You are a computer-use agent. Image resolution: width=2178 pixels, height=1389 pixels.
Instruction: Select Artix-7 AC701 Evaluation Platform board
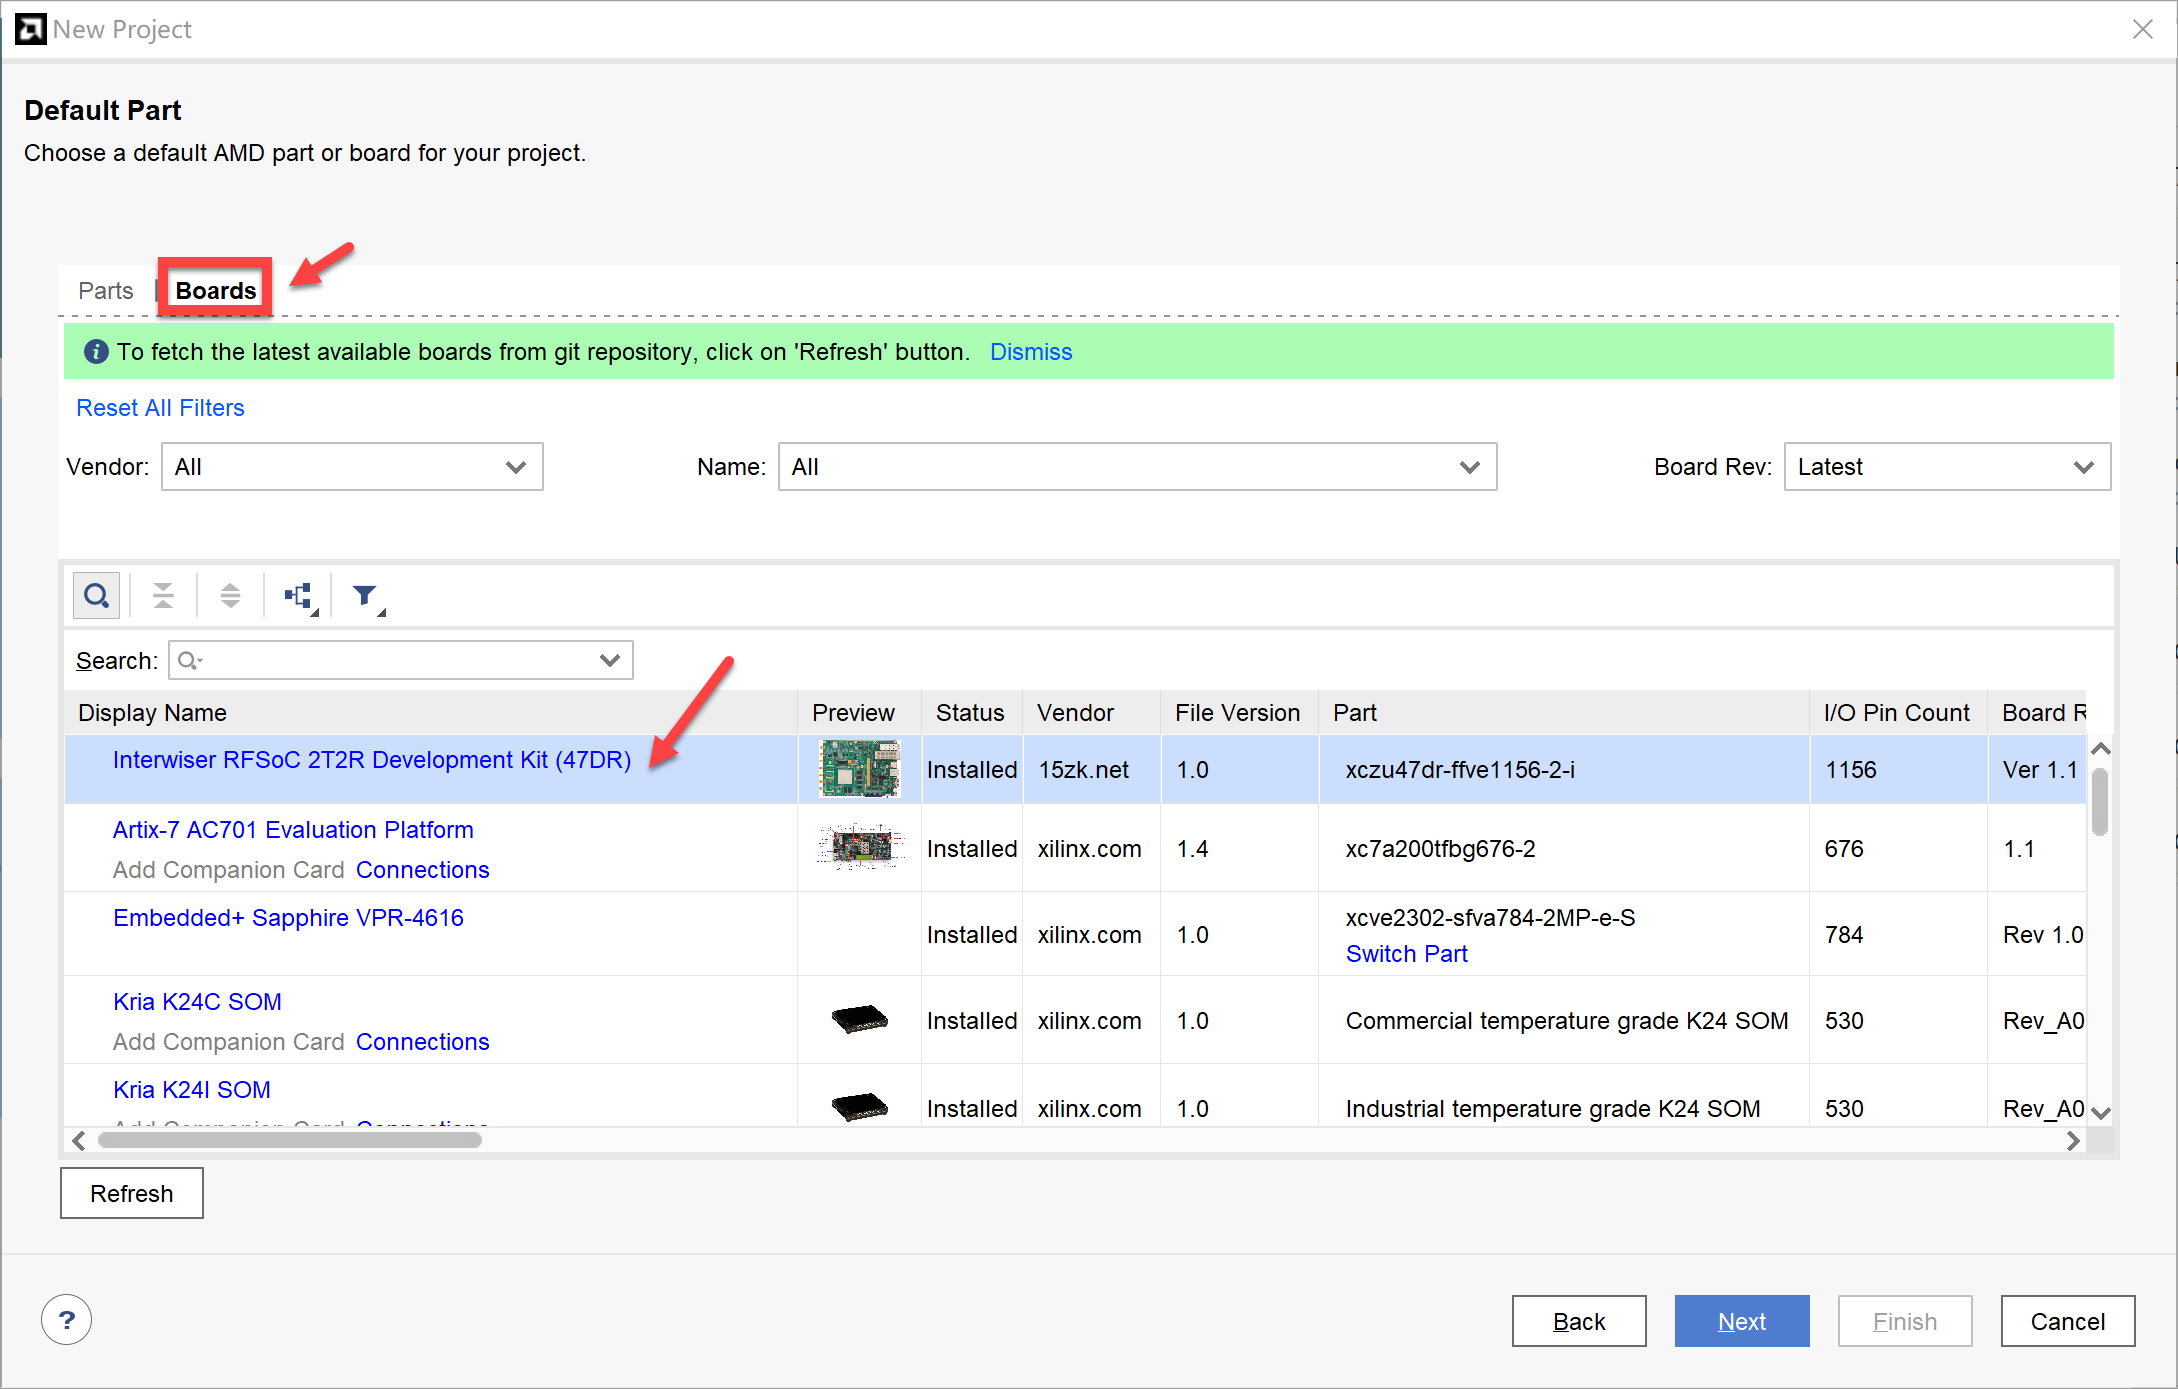pos(293,830)
